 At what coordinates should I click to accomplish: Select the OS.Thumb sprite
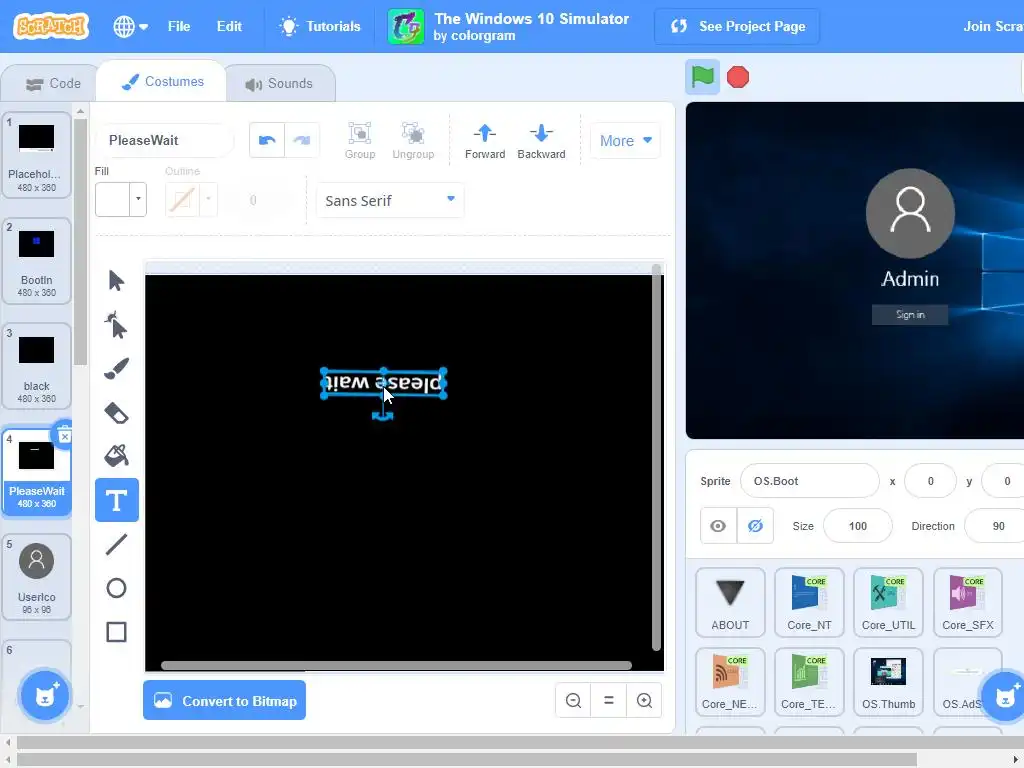pyautogui.click(x=888, y=681)
